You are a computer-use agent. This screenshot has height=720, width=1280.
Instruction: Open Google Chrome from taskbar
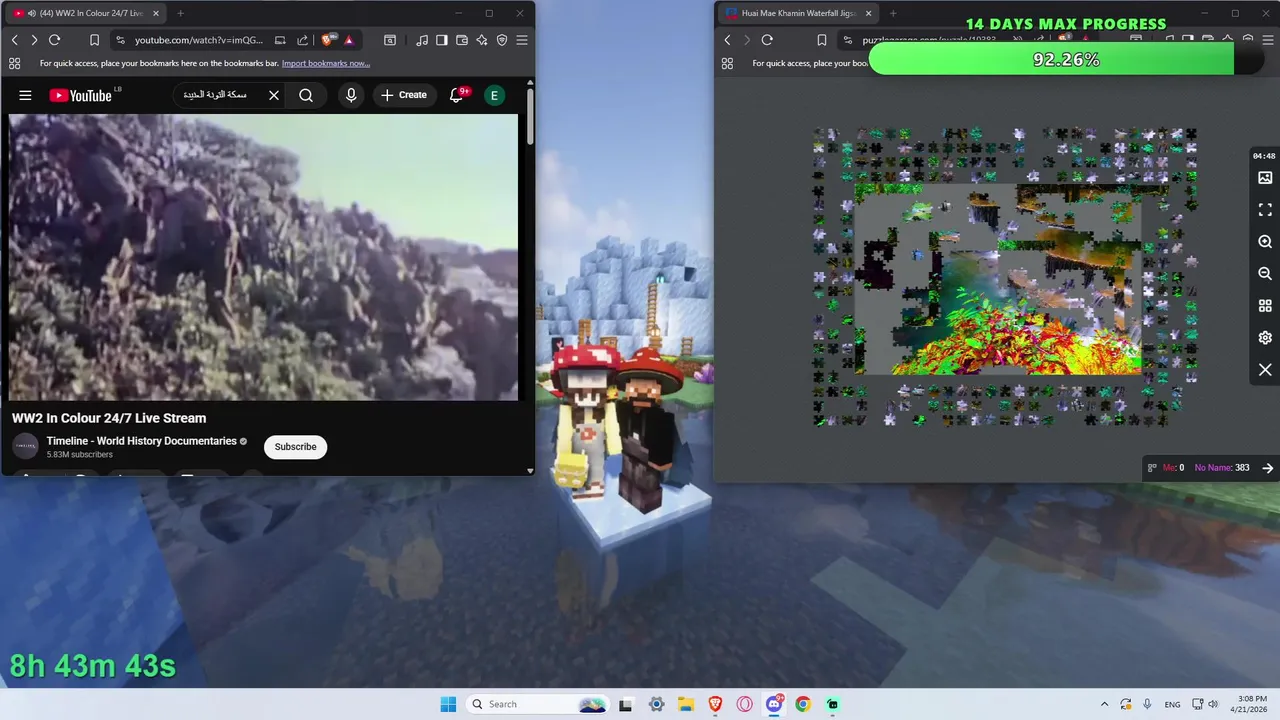(x=803, y=704)
